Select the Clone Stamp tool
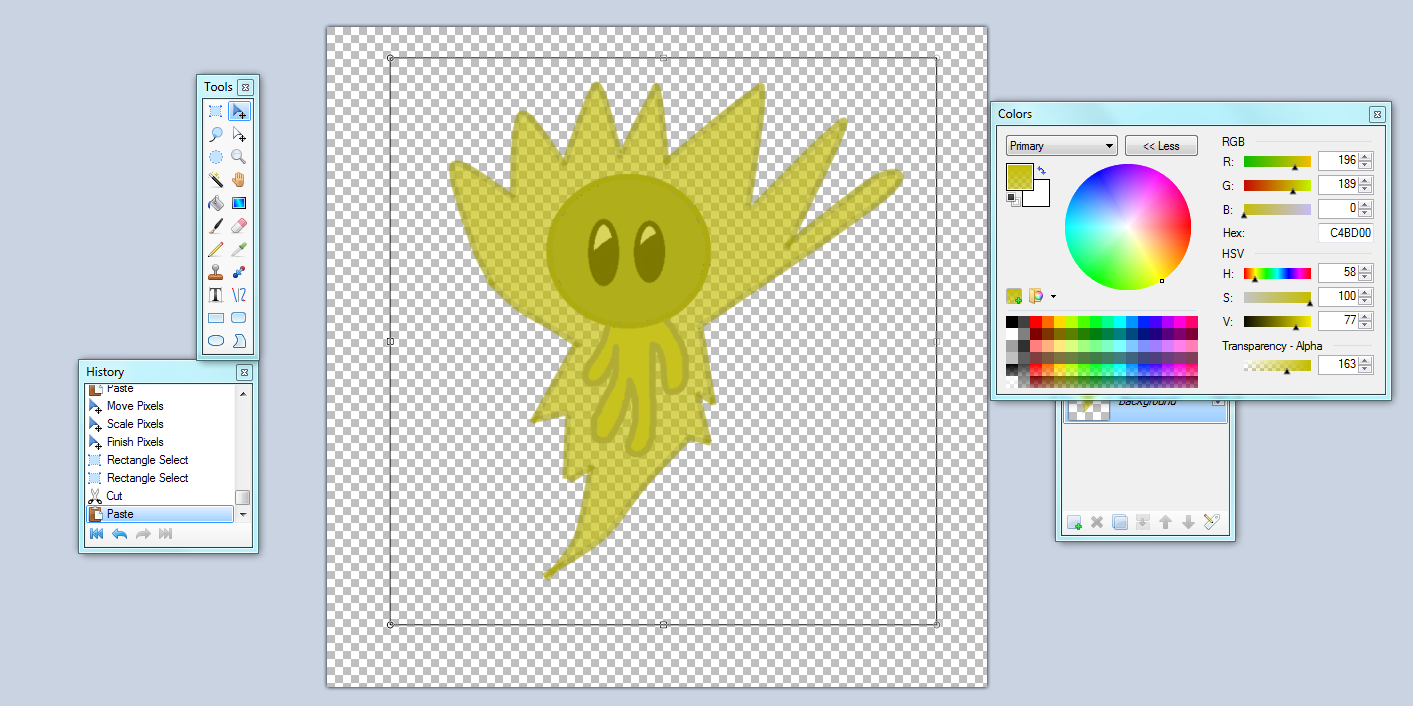This screenshot has width=1413, height=706. pyautogui.click(x=215, y=272)
